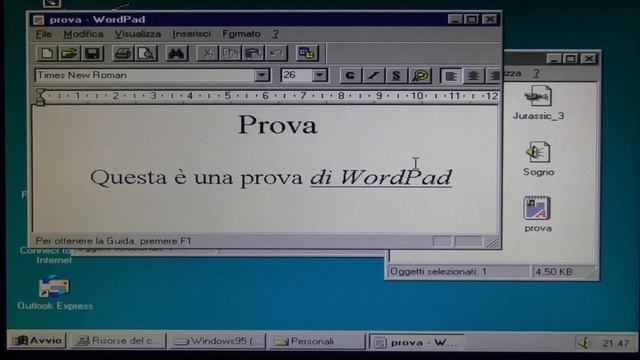Paste from clipboard using the paste icon
The height and width of the screenshot is (360, 640).
tap(253, 53)
